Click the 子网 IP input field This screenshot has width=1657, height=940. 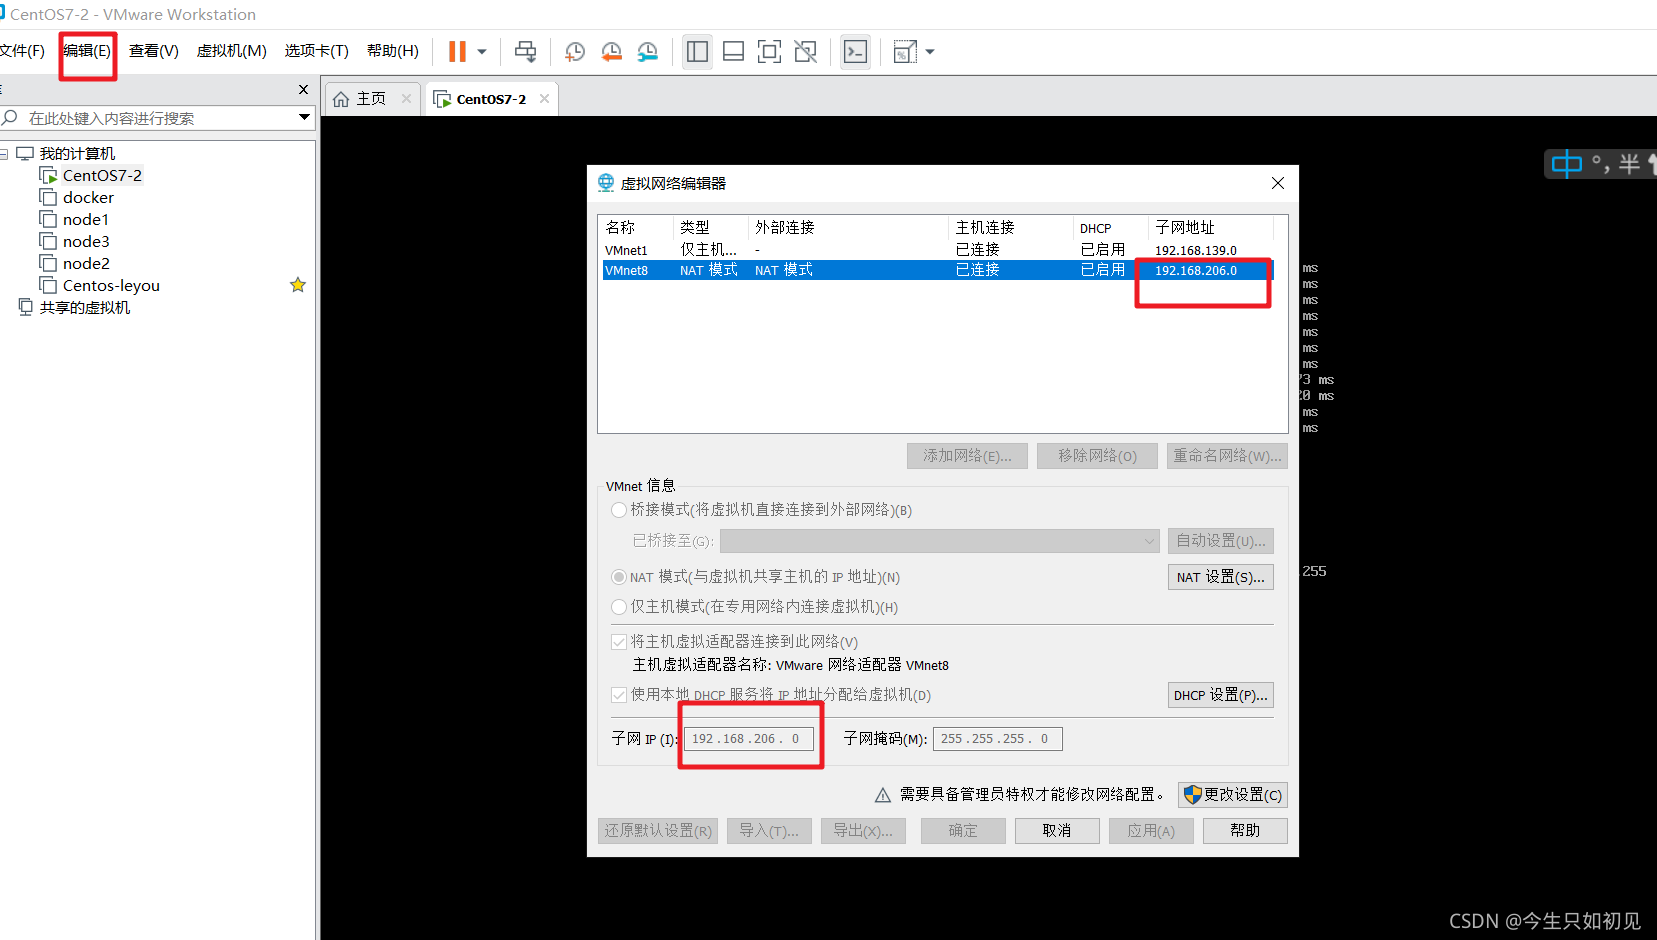coord(749,739)
